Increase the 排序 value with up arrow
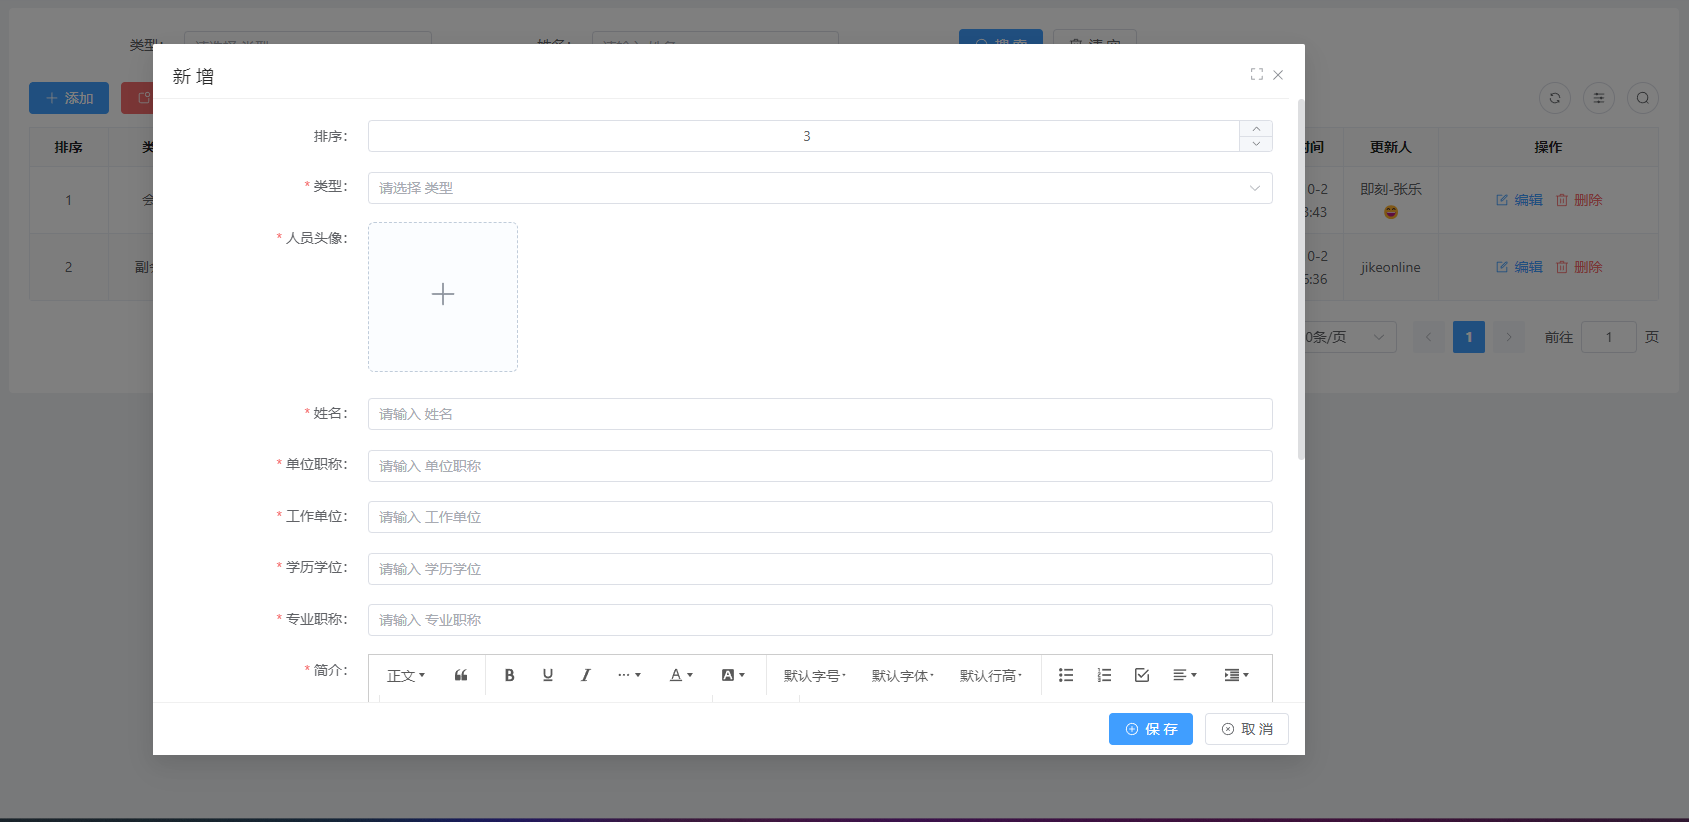The image size is (1689, 822). [x=1256, y=129]
